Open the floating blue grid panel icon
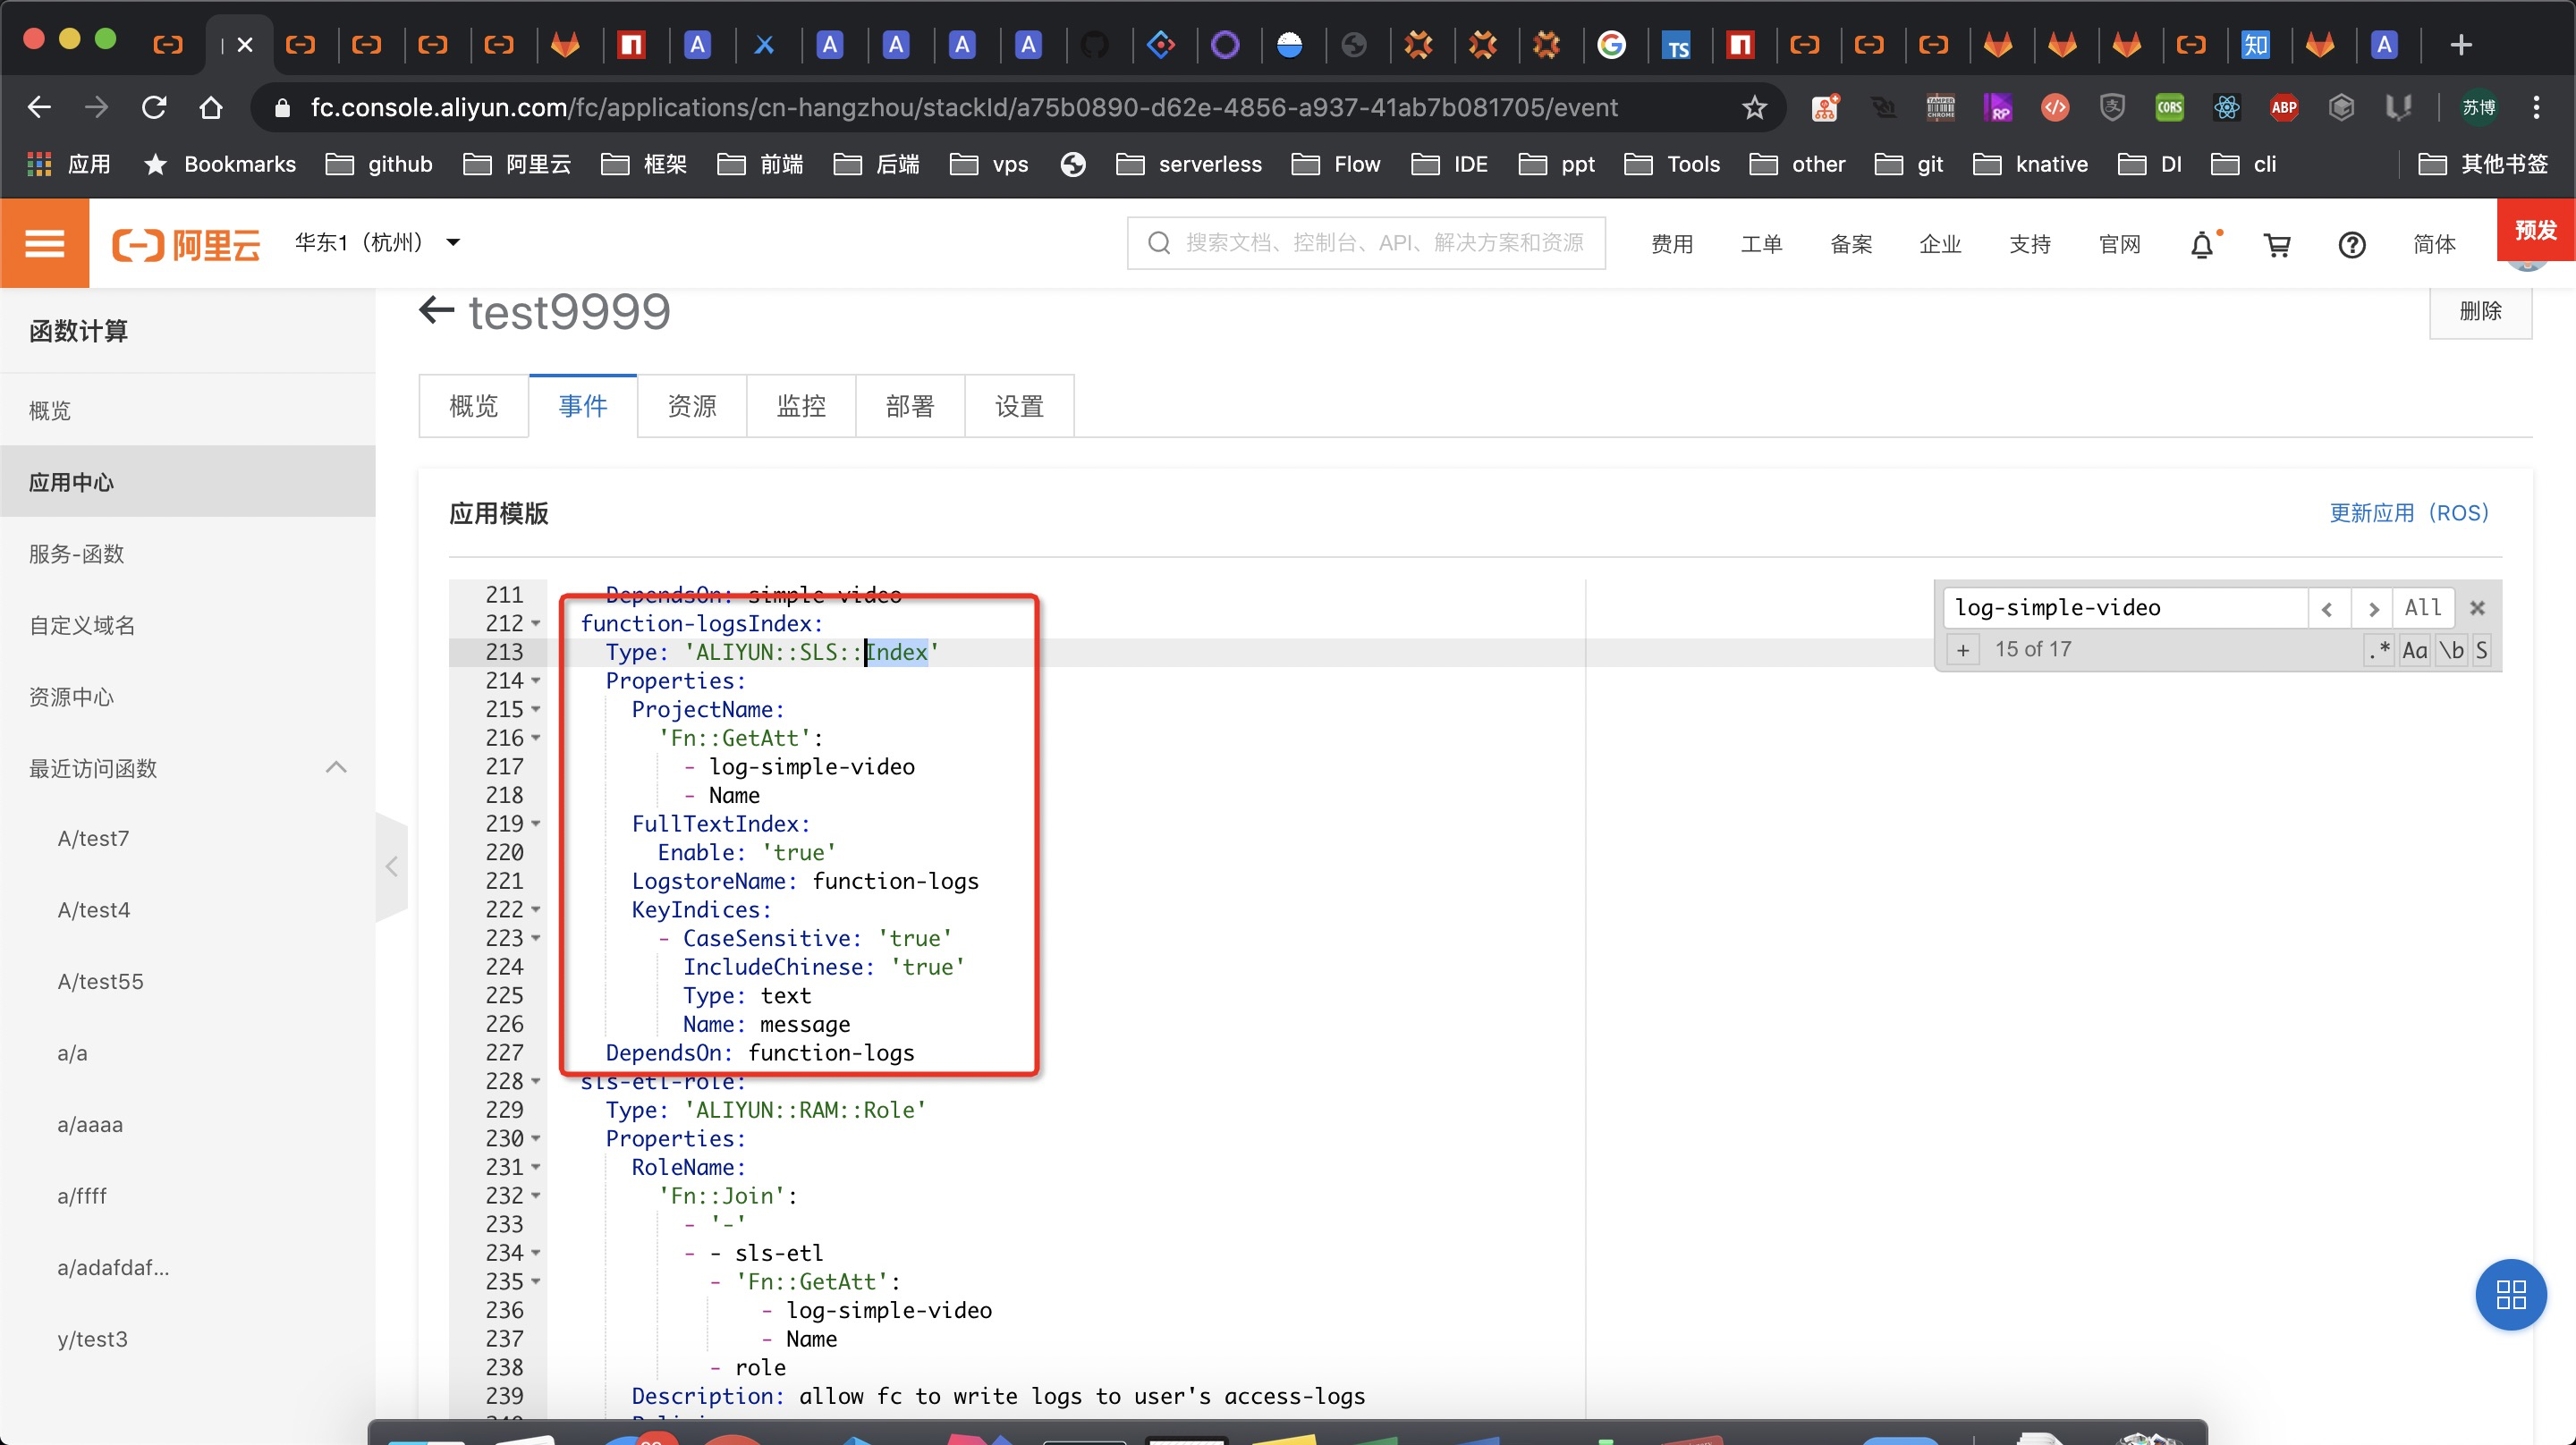Viewport: 2576px width, 1445px height. [2511, 1294]
